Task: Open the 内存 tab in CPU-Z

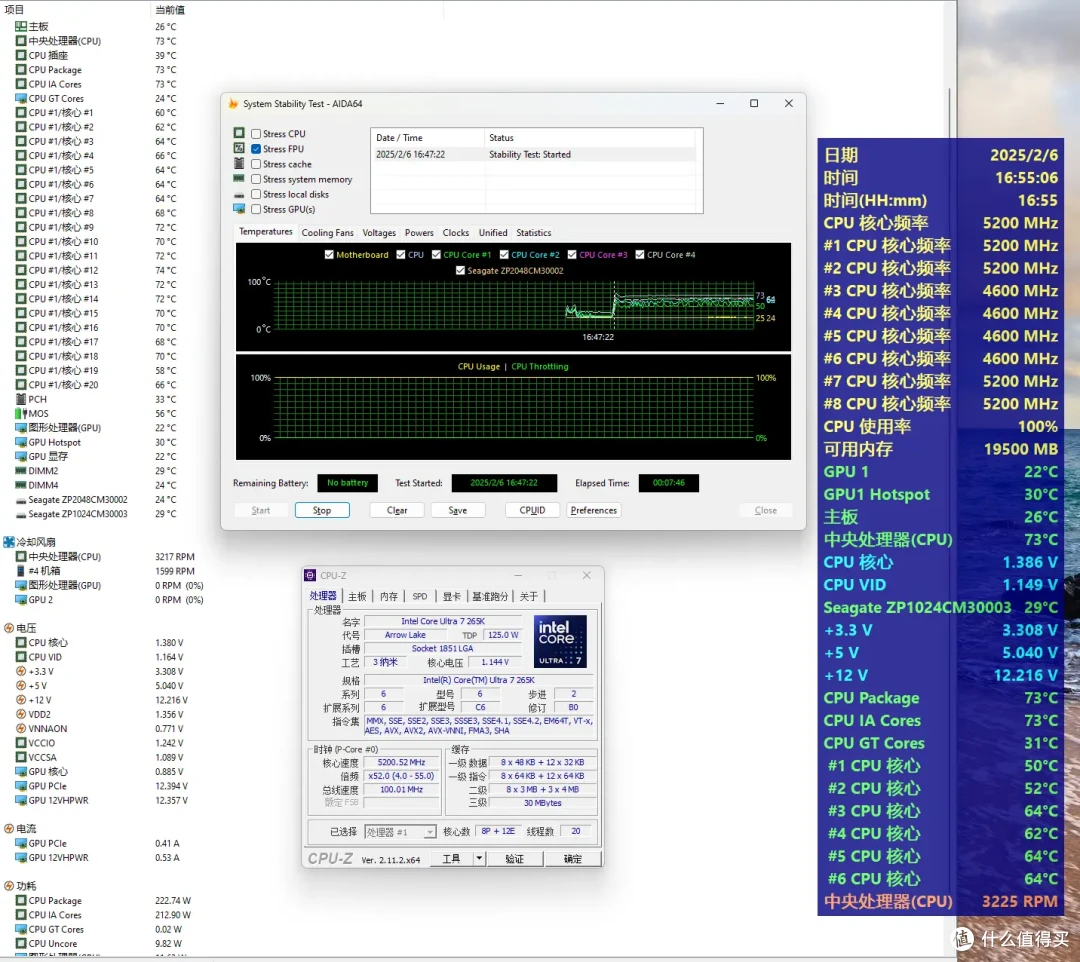Action: tap(389, 596)
